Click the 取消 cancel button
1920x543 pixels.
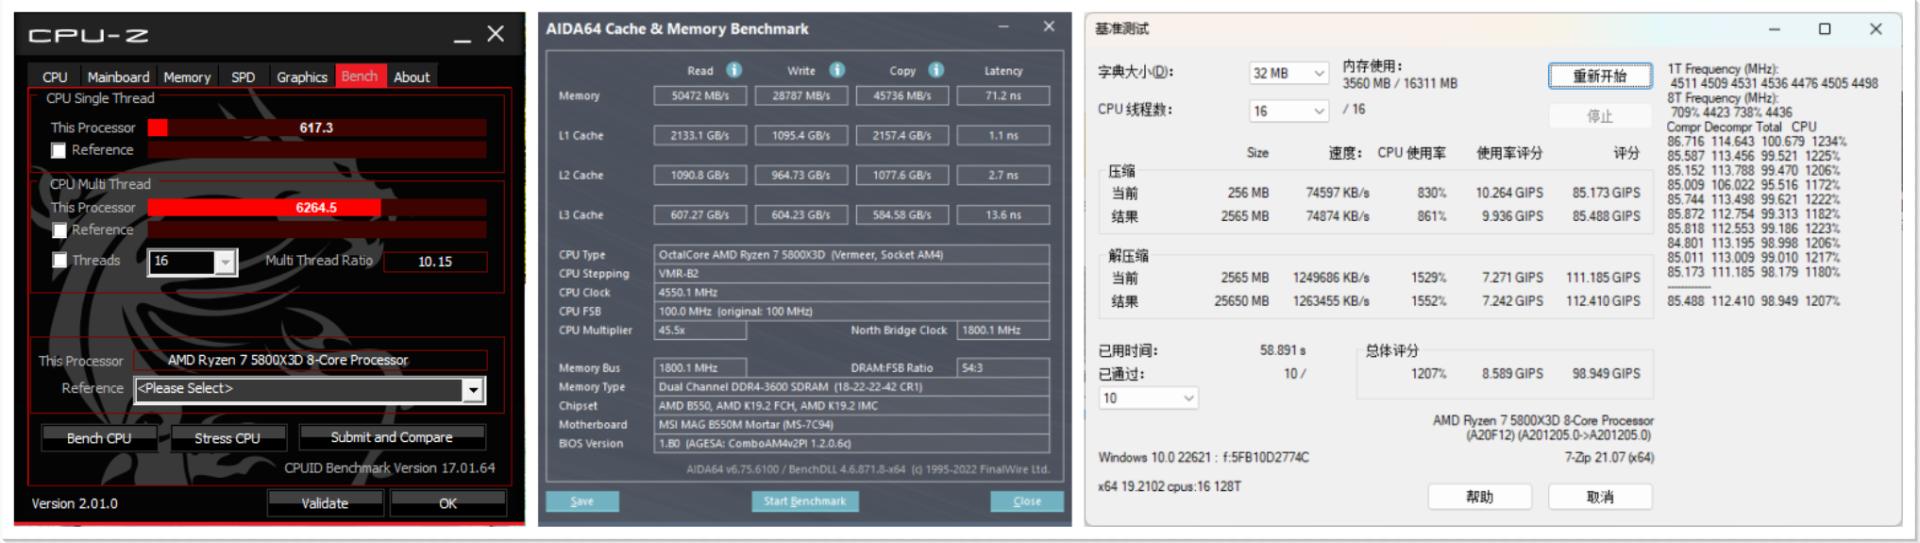coord(1600,497)
